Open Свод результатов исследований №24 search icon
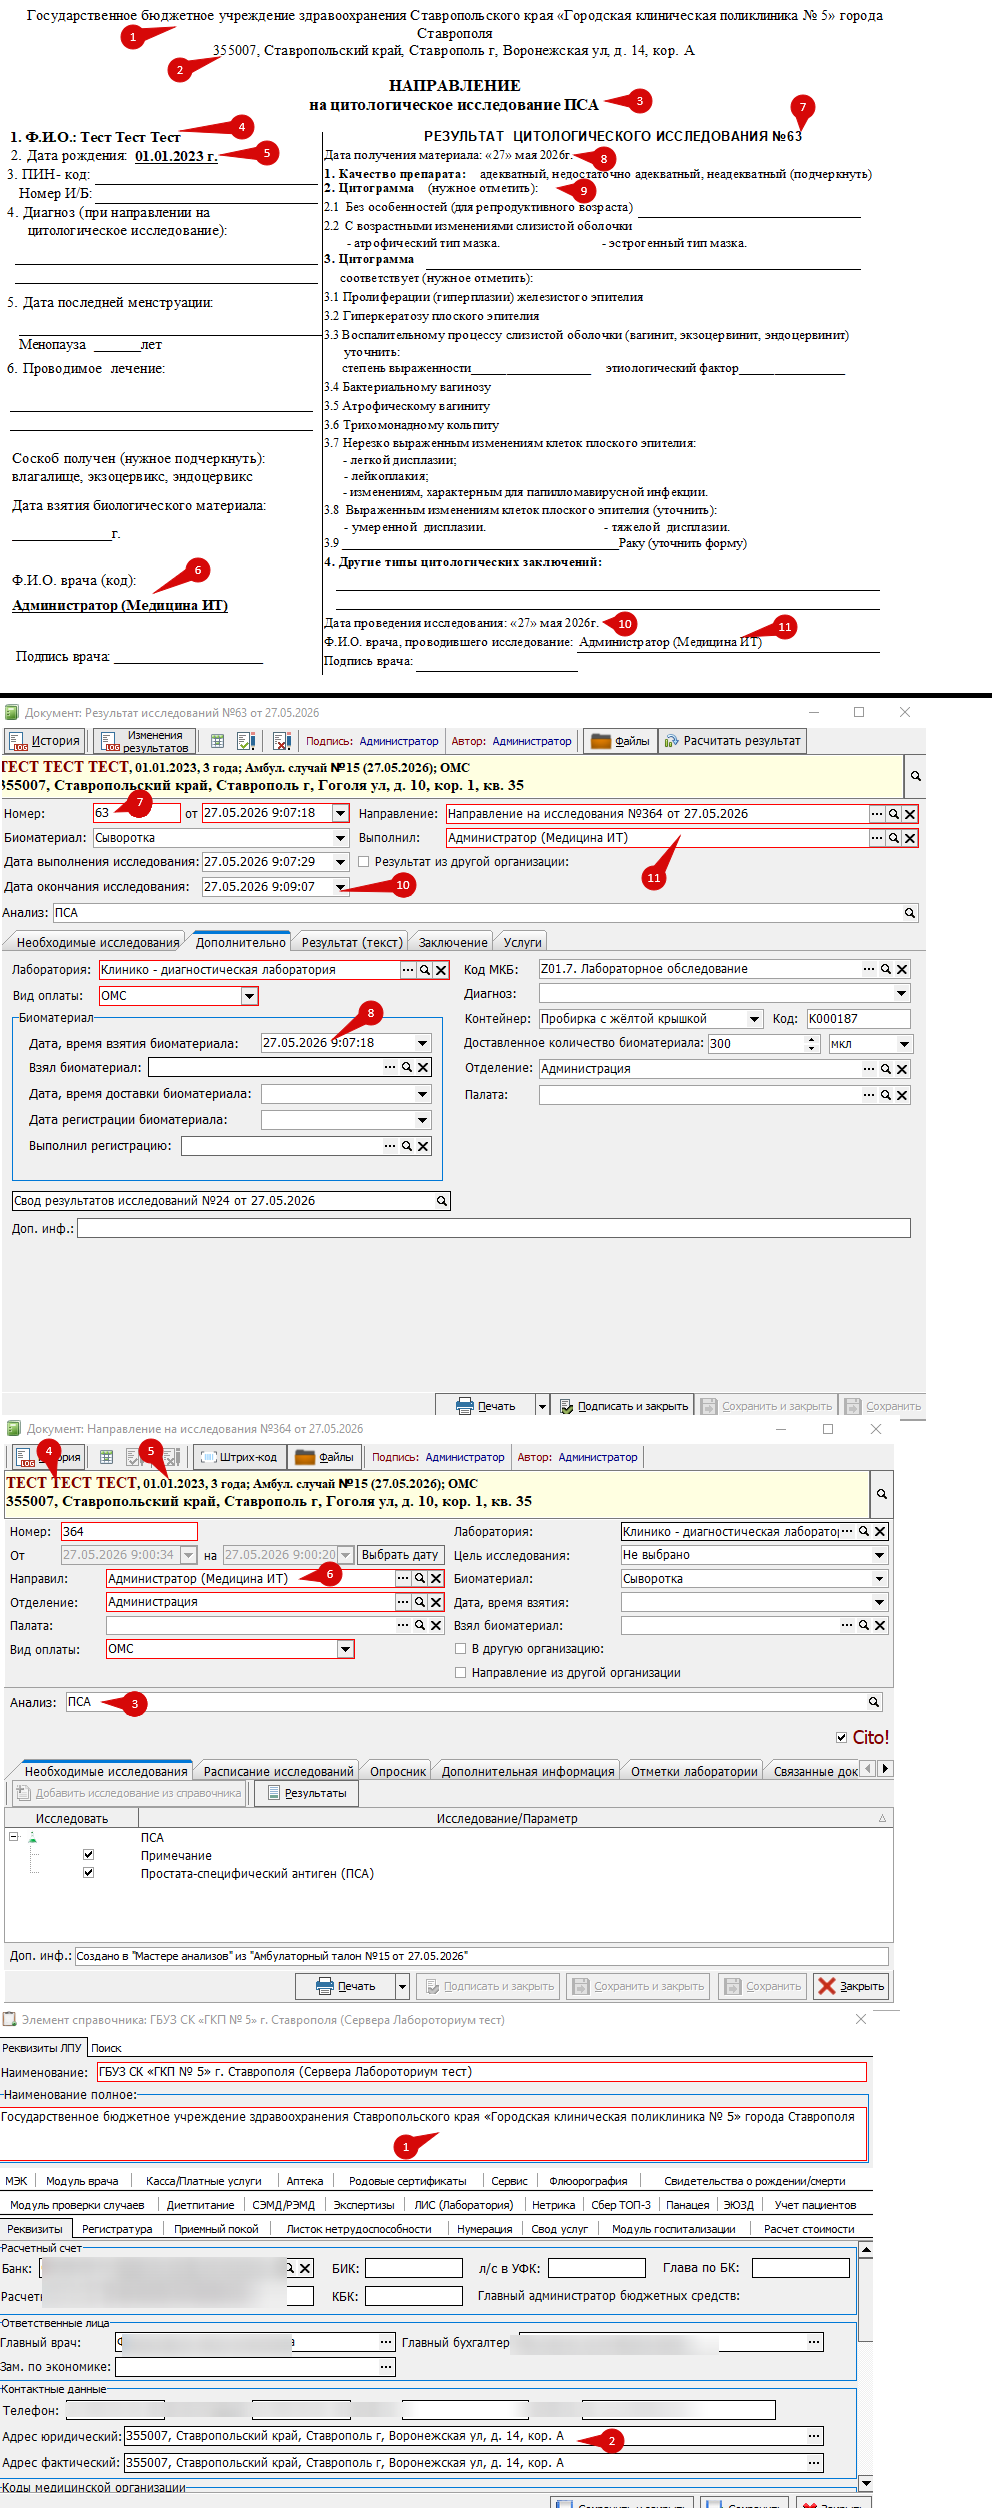 coord(442,1201)
